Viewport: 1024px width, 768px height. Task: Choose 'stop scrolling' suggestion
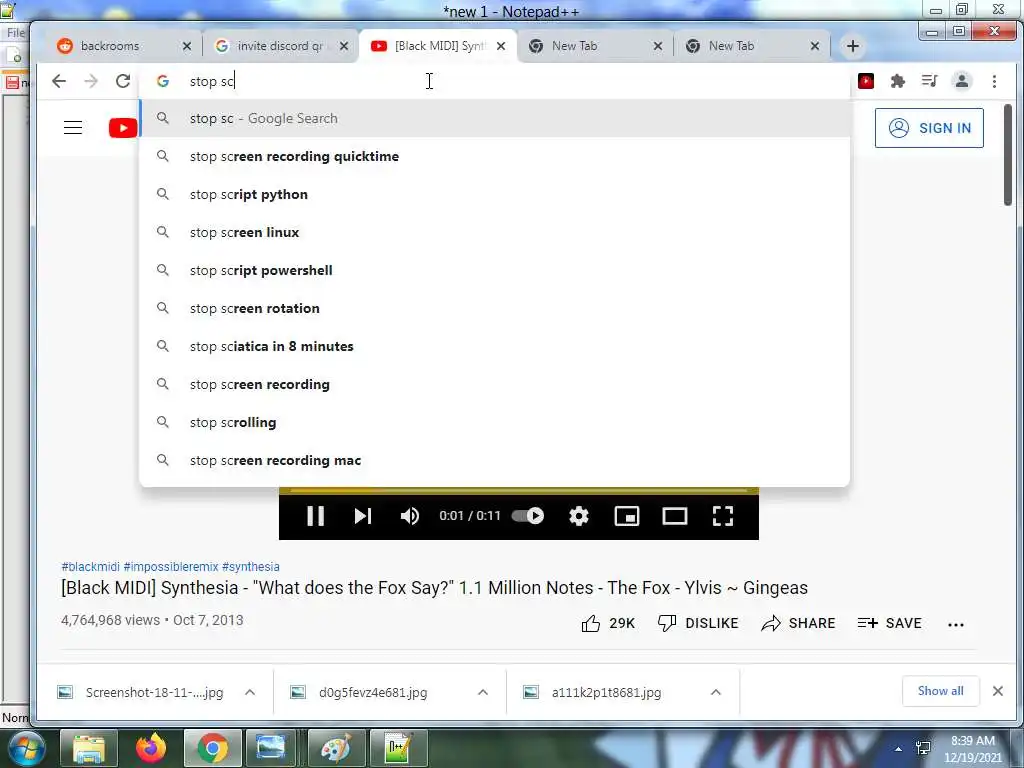point(495,423)
